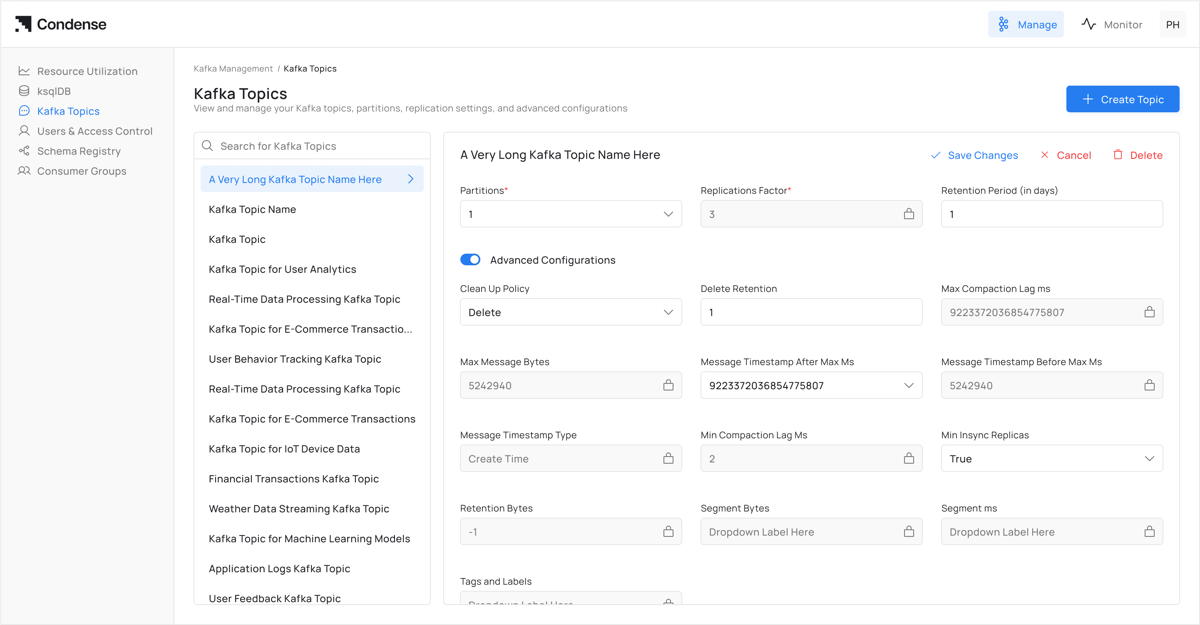The width and height of the screenshot is (1200, 625).
Task: Click lock icon in Retention Bytes field
Action: (x=668, y=531)
